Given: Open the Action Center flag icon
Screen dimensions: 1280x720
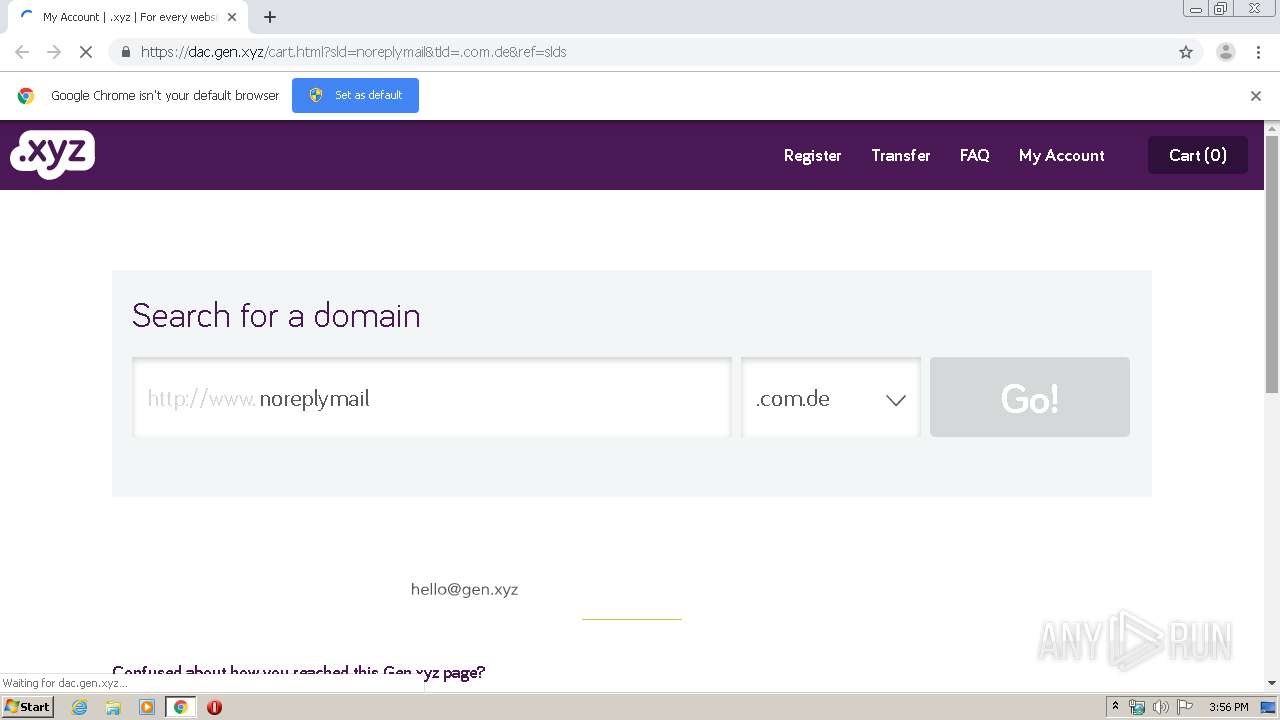Looking at the screenshot, I should 1185,707.
